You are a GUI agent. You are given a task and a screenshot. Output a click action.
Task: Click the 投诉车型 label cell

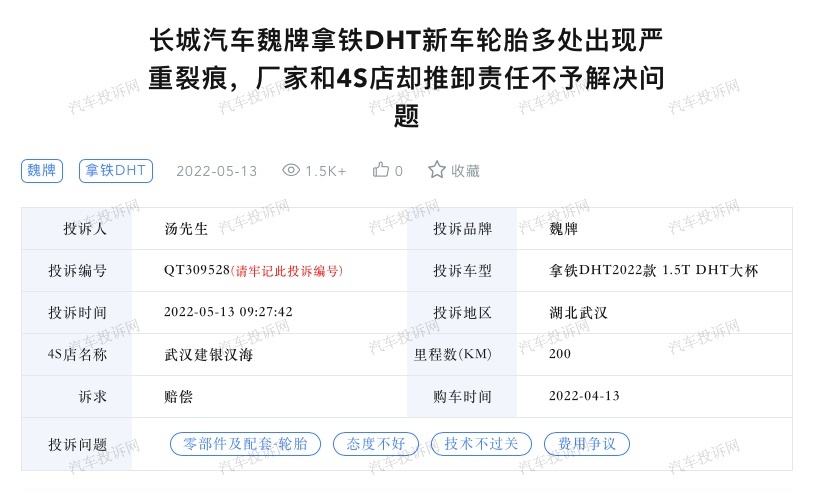pyautogui.click(x=462, y=271)
